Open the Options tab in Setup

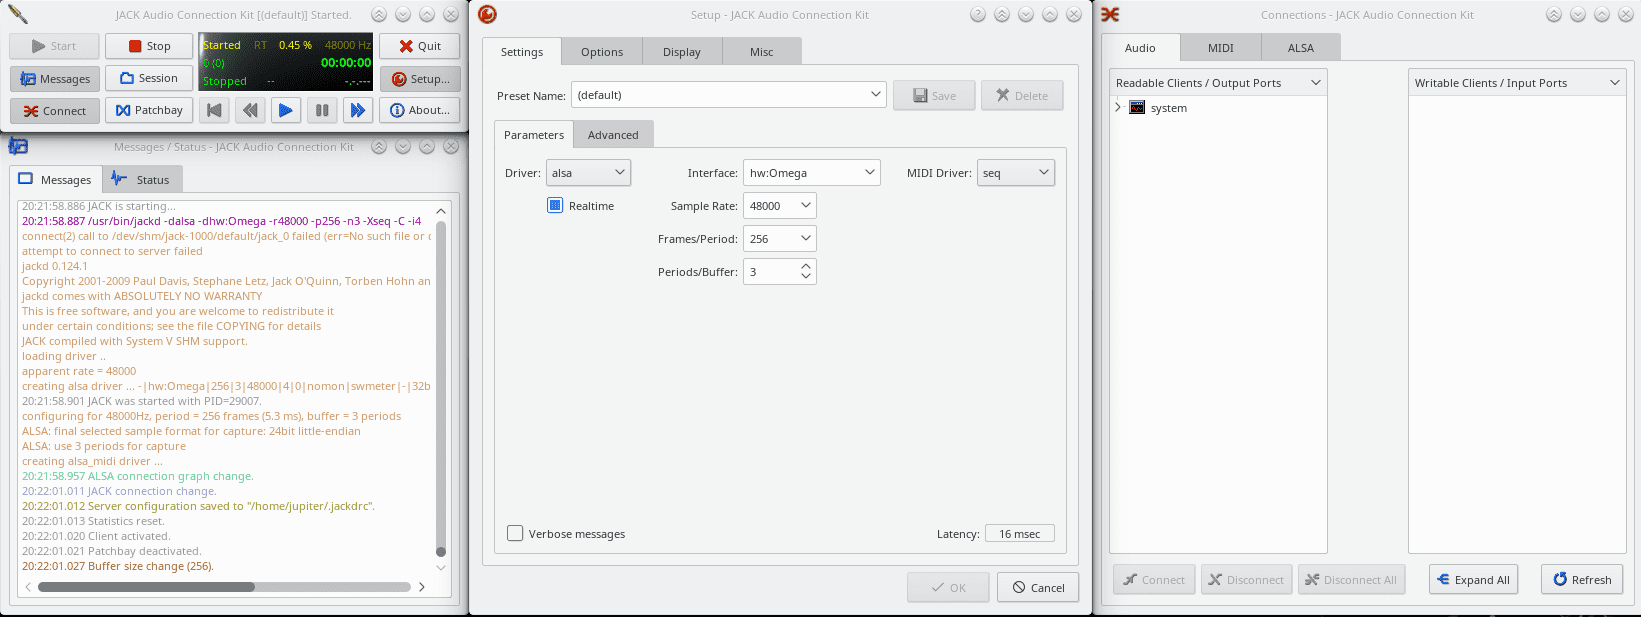tap(602, 52)
